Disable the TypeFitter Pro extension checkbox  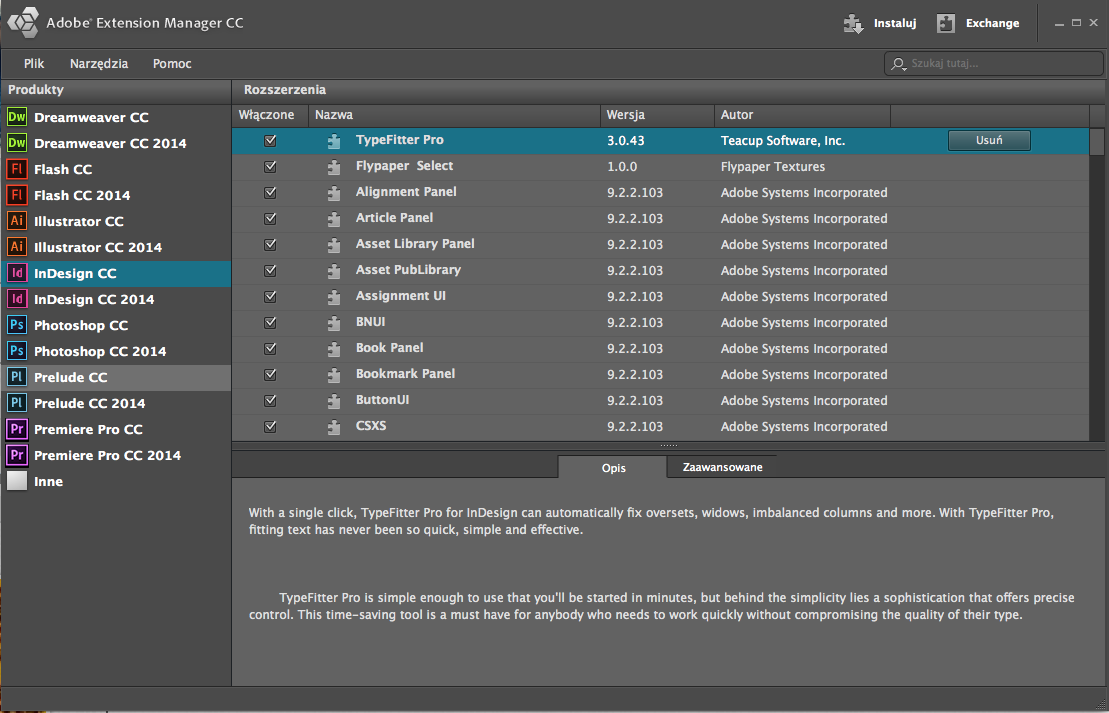coord(270,141)
